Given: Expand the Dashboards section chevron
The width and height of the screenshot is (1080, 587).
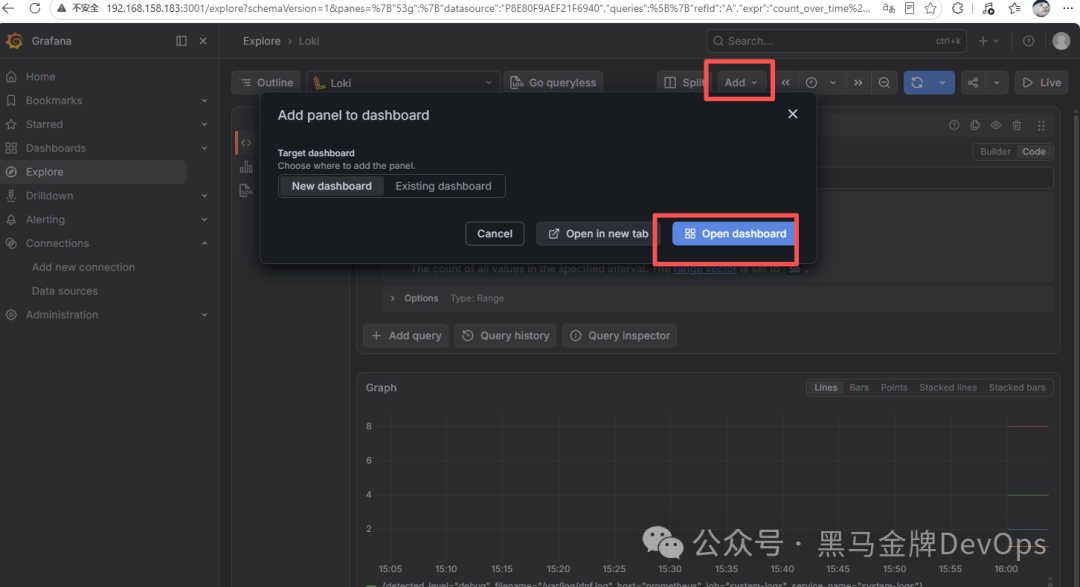Looking at the screenshot, I should click(x=205, y=148).
